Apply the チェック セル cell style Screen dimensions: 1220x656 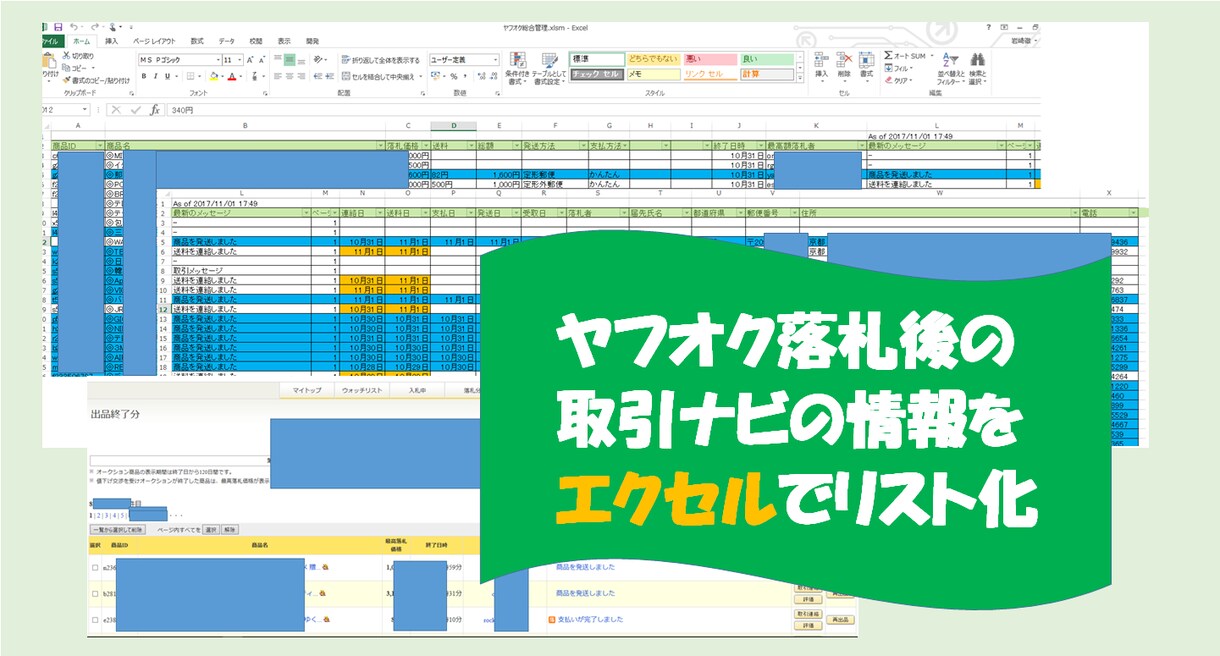tap(597, 74)
